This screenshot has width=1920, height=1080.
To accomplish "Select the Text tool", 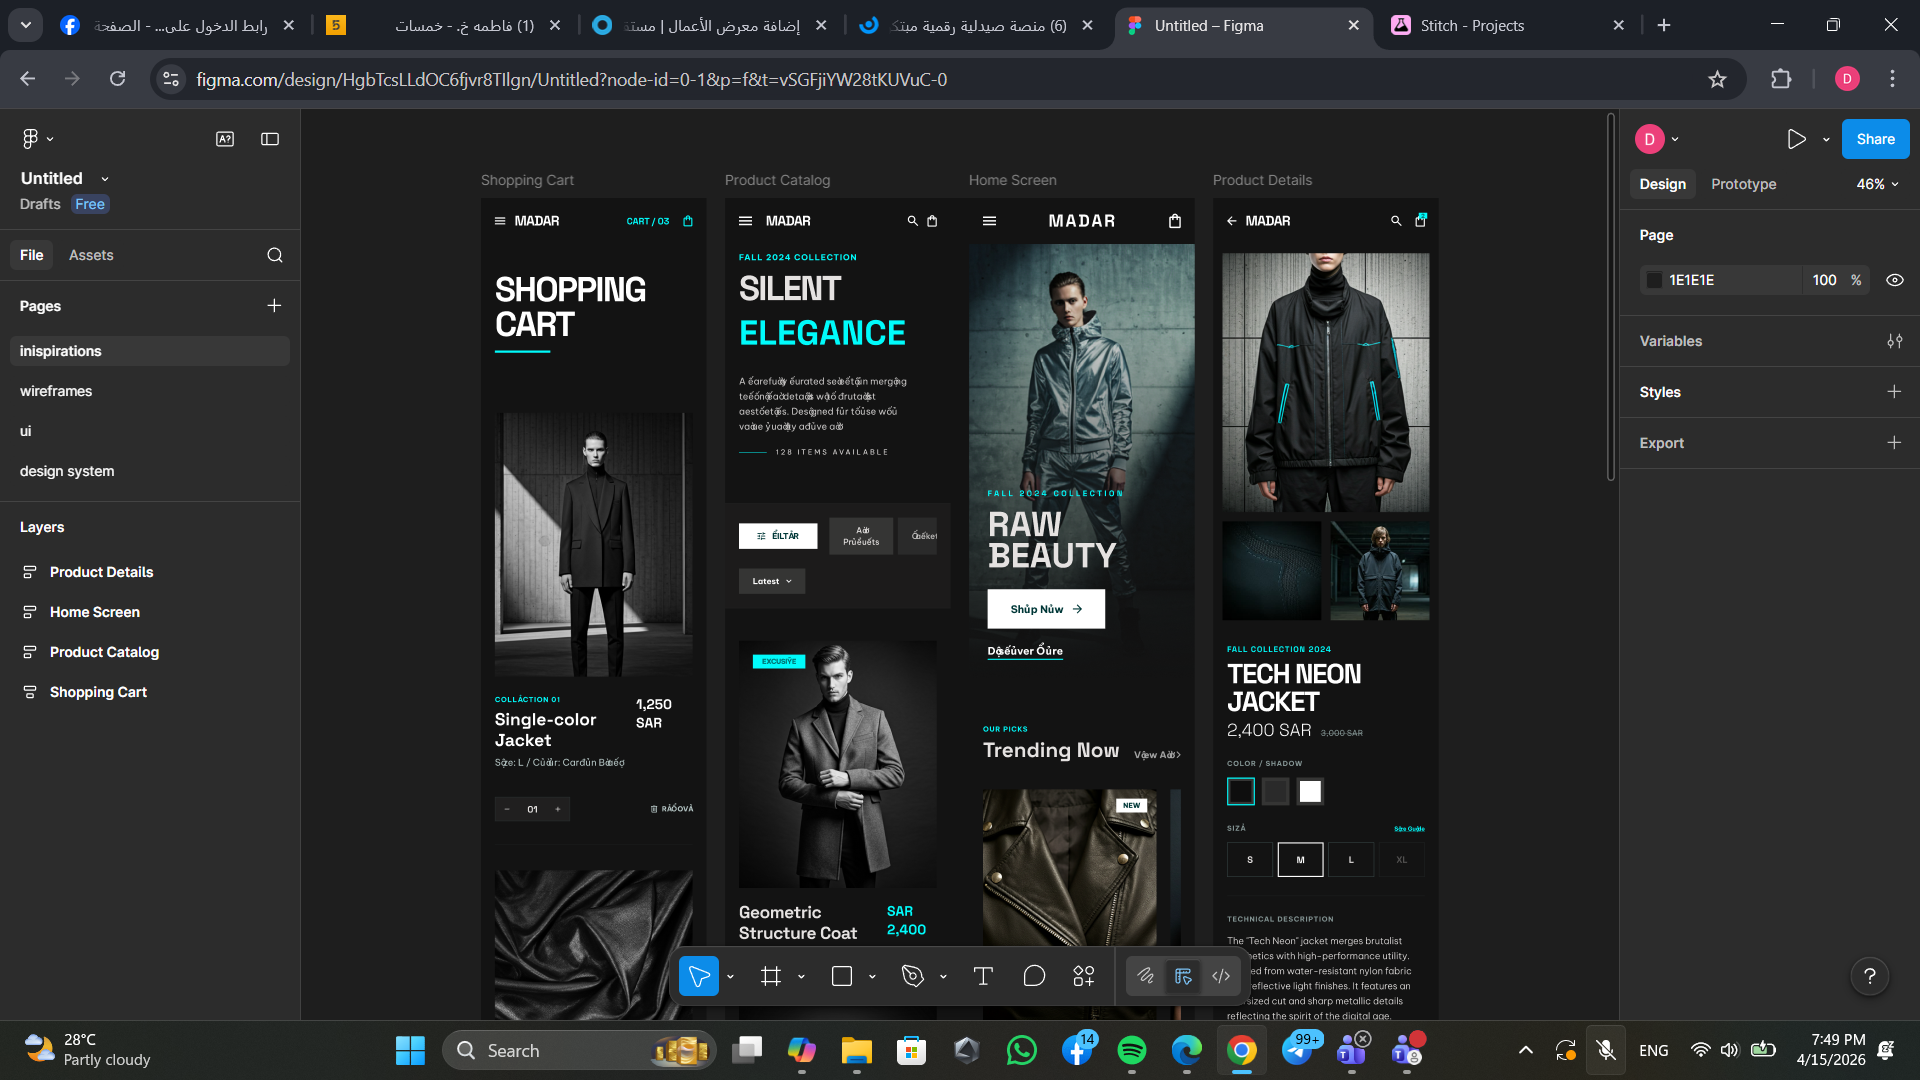I will [x=983, y=976].
